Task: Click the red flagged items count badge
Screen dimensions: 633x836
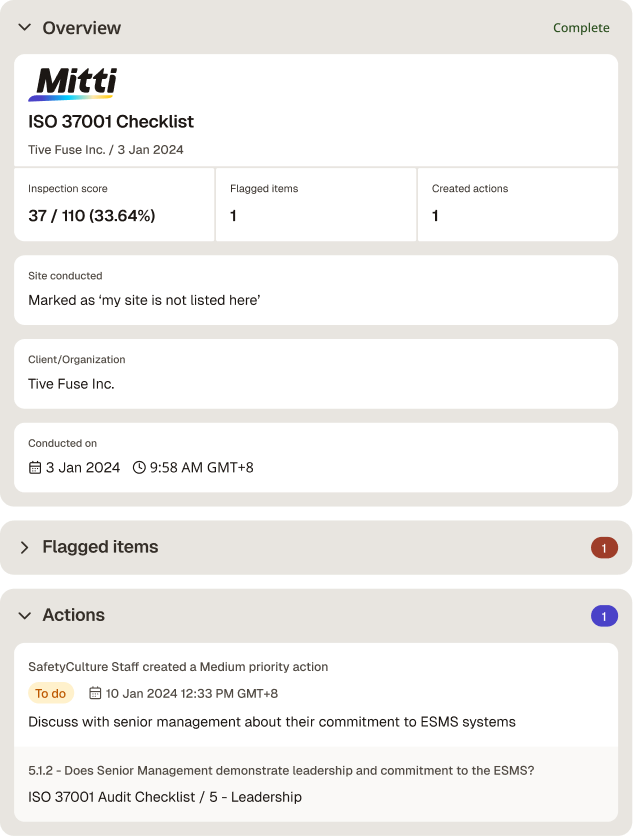Action: point(604,548)
